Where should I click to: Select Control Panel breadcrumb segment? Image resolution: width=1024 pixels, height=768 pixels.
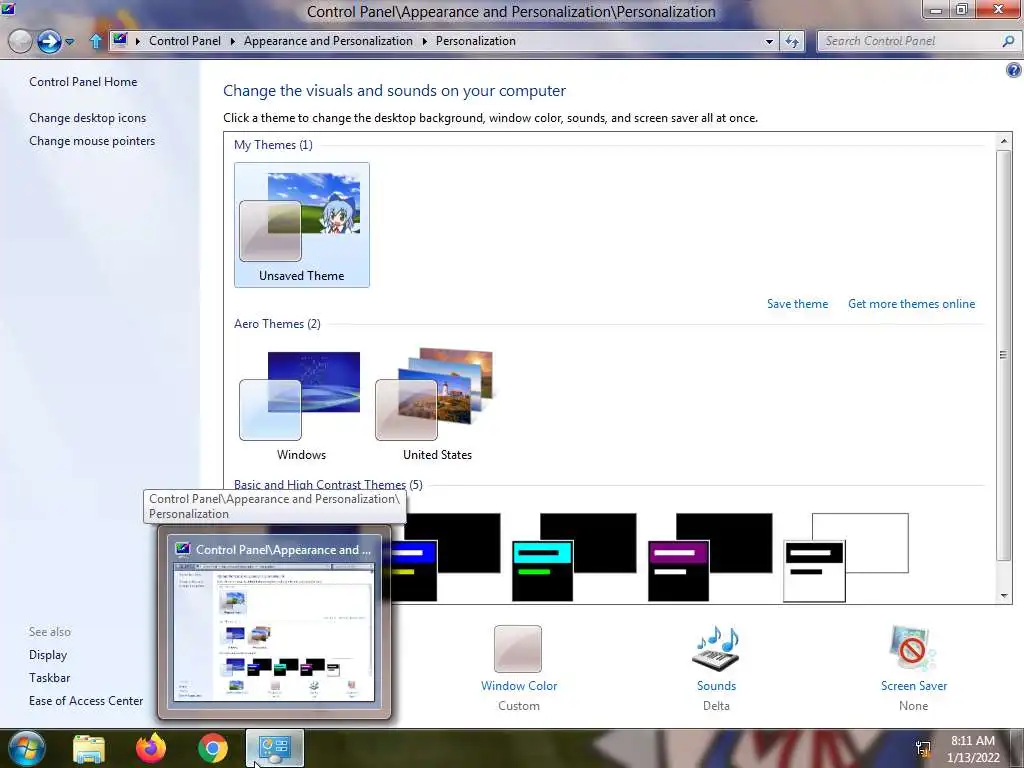click(185, 40)
